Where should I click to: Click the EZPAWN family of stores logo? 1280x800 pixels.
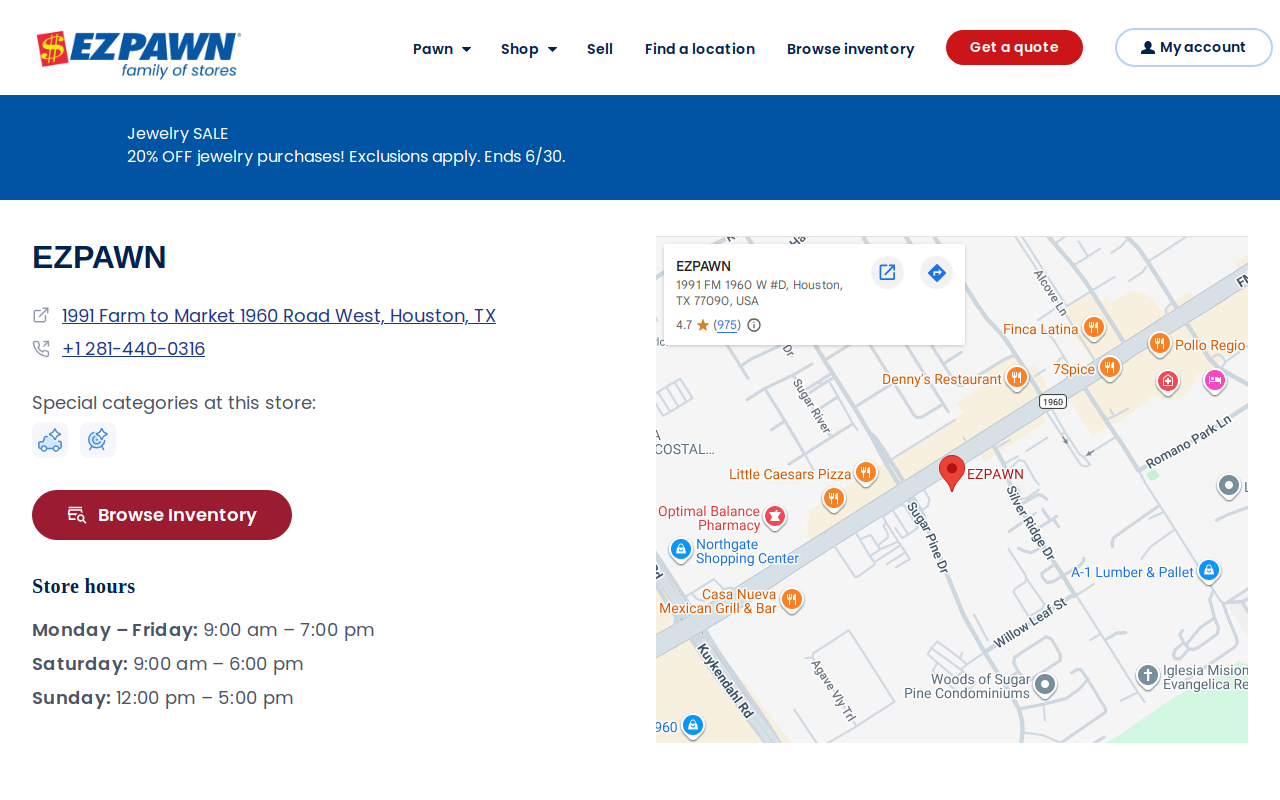(x=139, y=54)
